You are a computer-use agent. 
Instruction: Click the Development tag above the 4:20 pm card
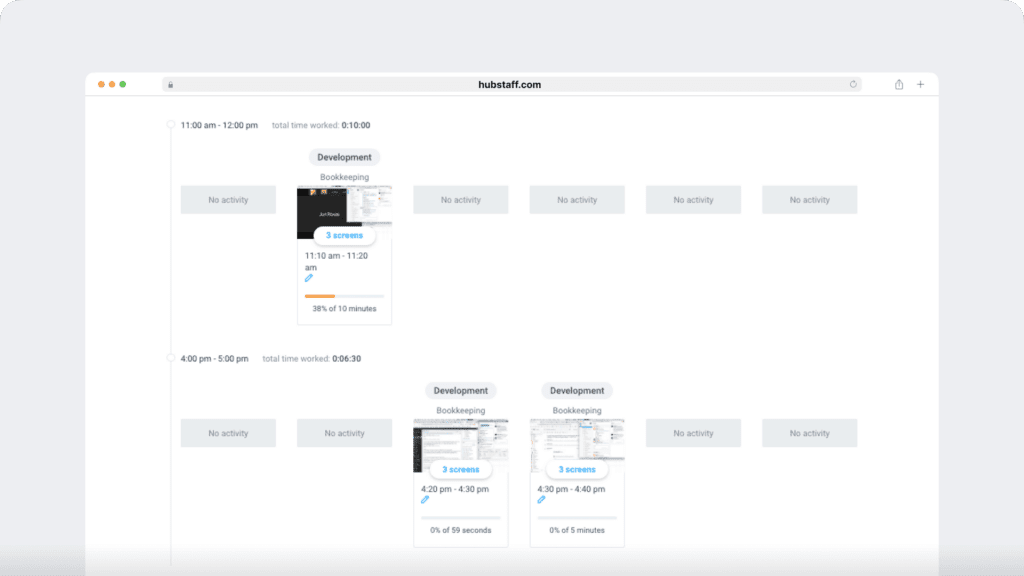460,391
